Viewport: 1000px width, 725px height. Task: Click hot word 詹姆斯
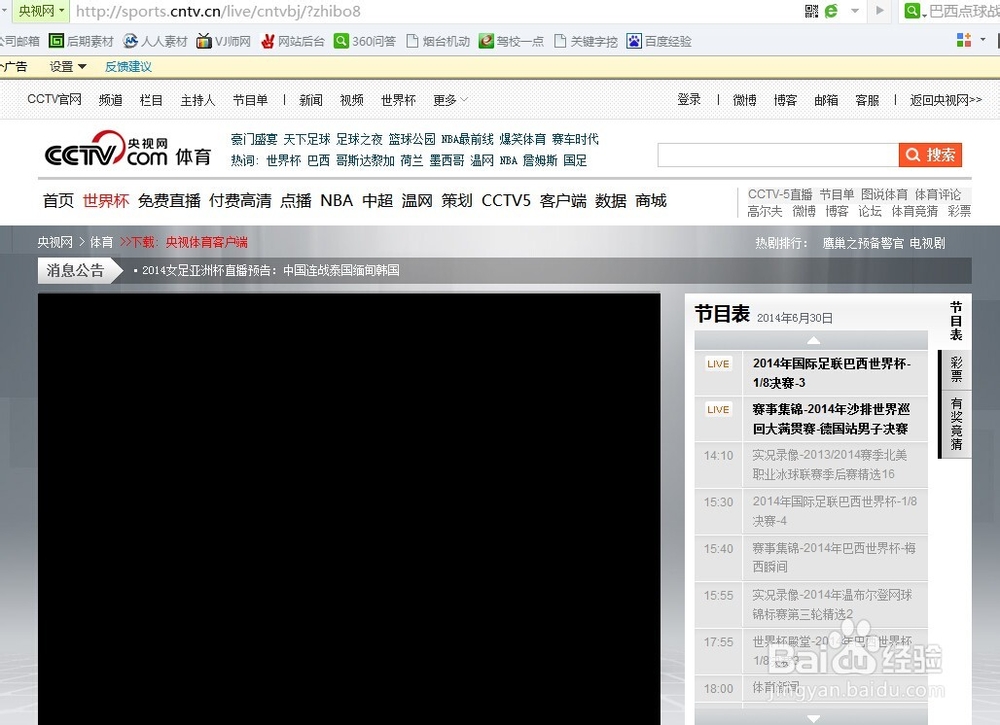click(x=540, y=160)
